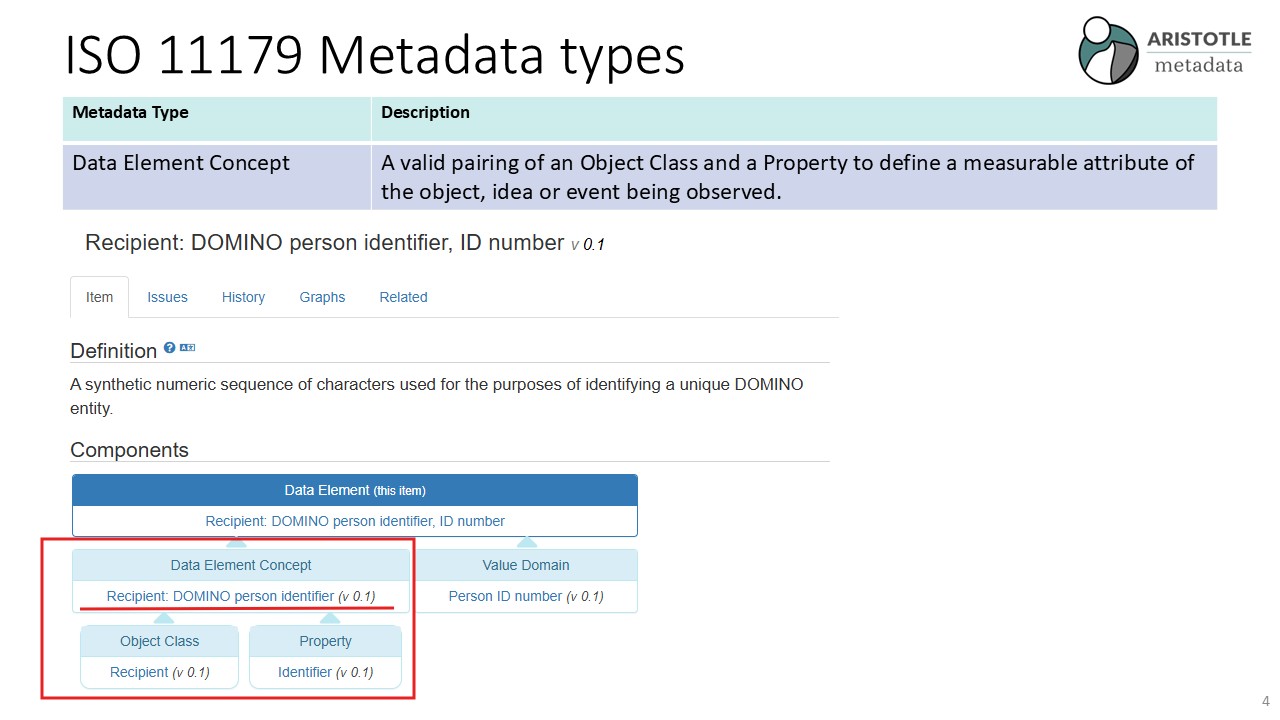Open the Identifier property link

pyautogui.click(x=305, y=672)
